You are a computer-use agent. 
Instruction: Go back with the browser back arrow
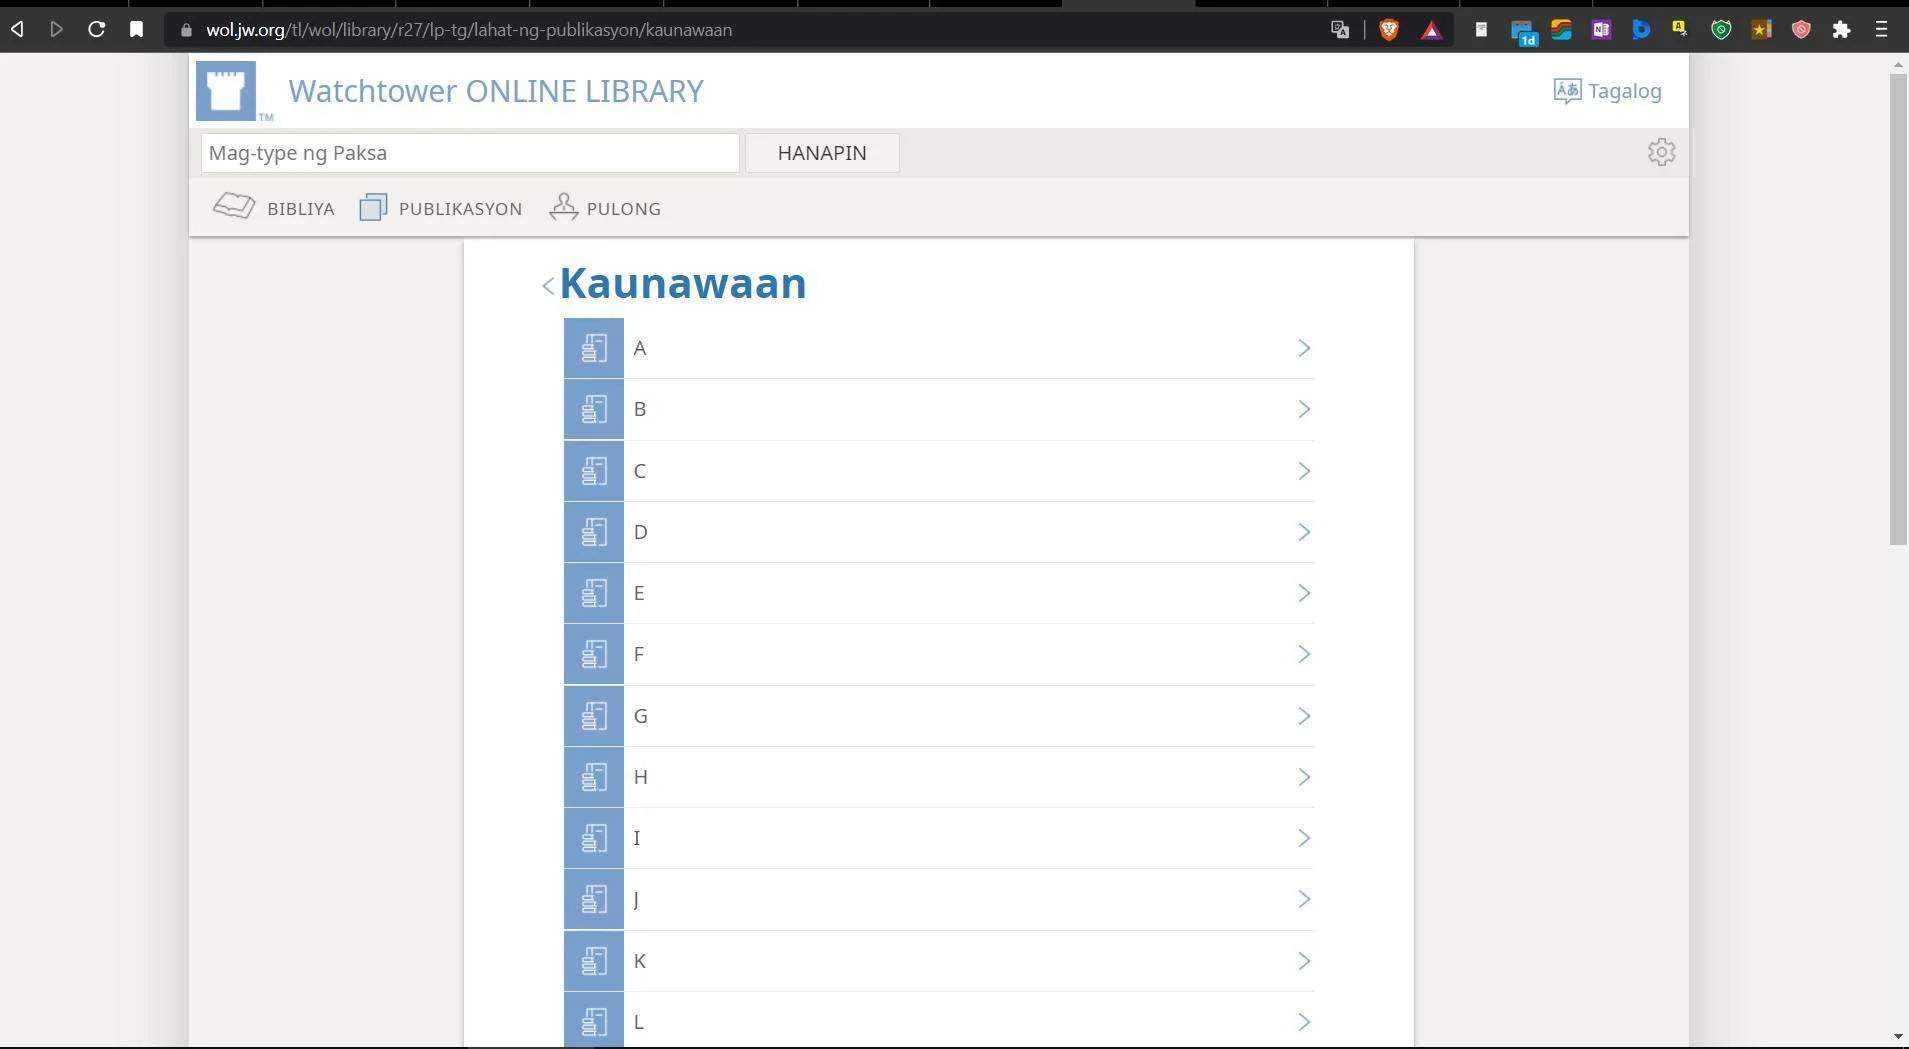pos(17,30)
